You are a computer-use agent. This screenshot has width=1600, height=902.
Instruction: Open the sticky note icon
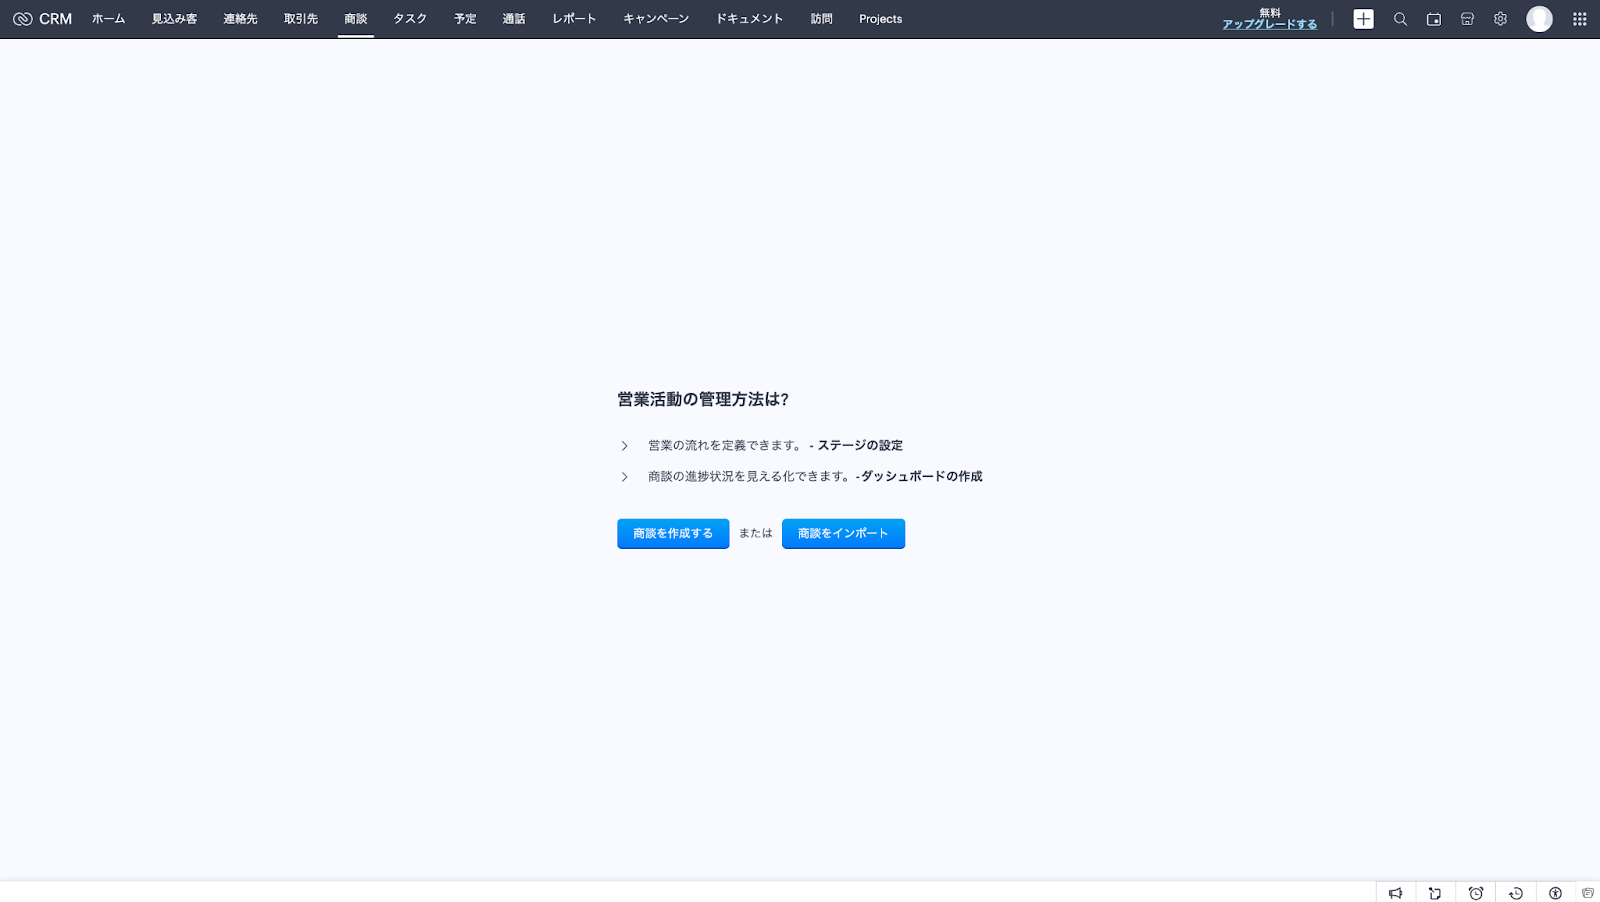pyautogui.click(x=1435, y=893)
